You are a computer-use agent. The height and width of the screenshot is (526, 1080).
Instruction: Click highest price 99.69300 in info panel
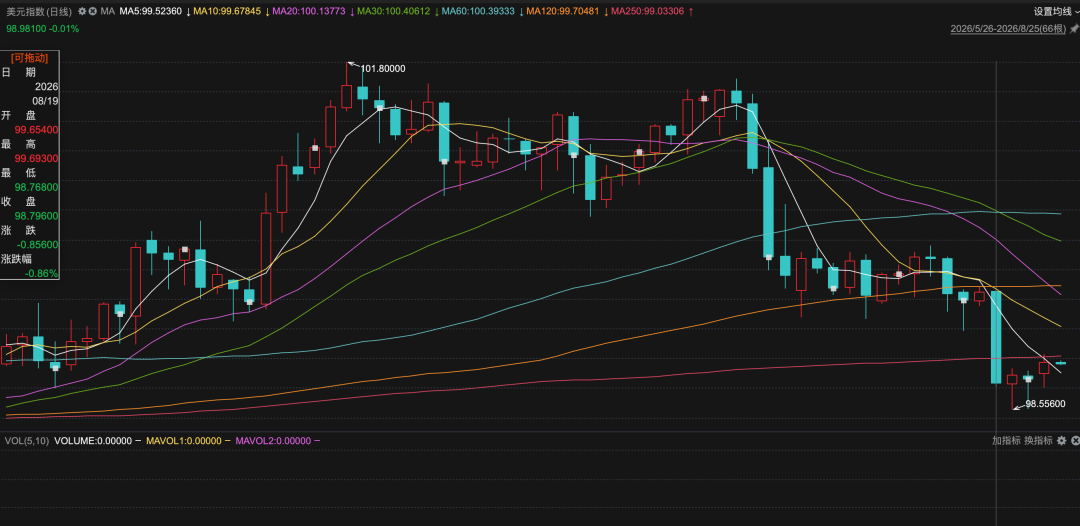[x=37, y=158]
